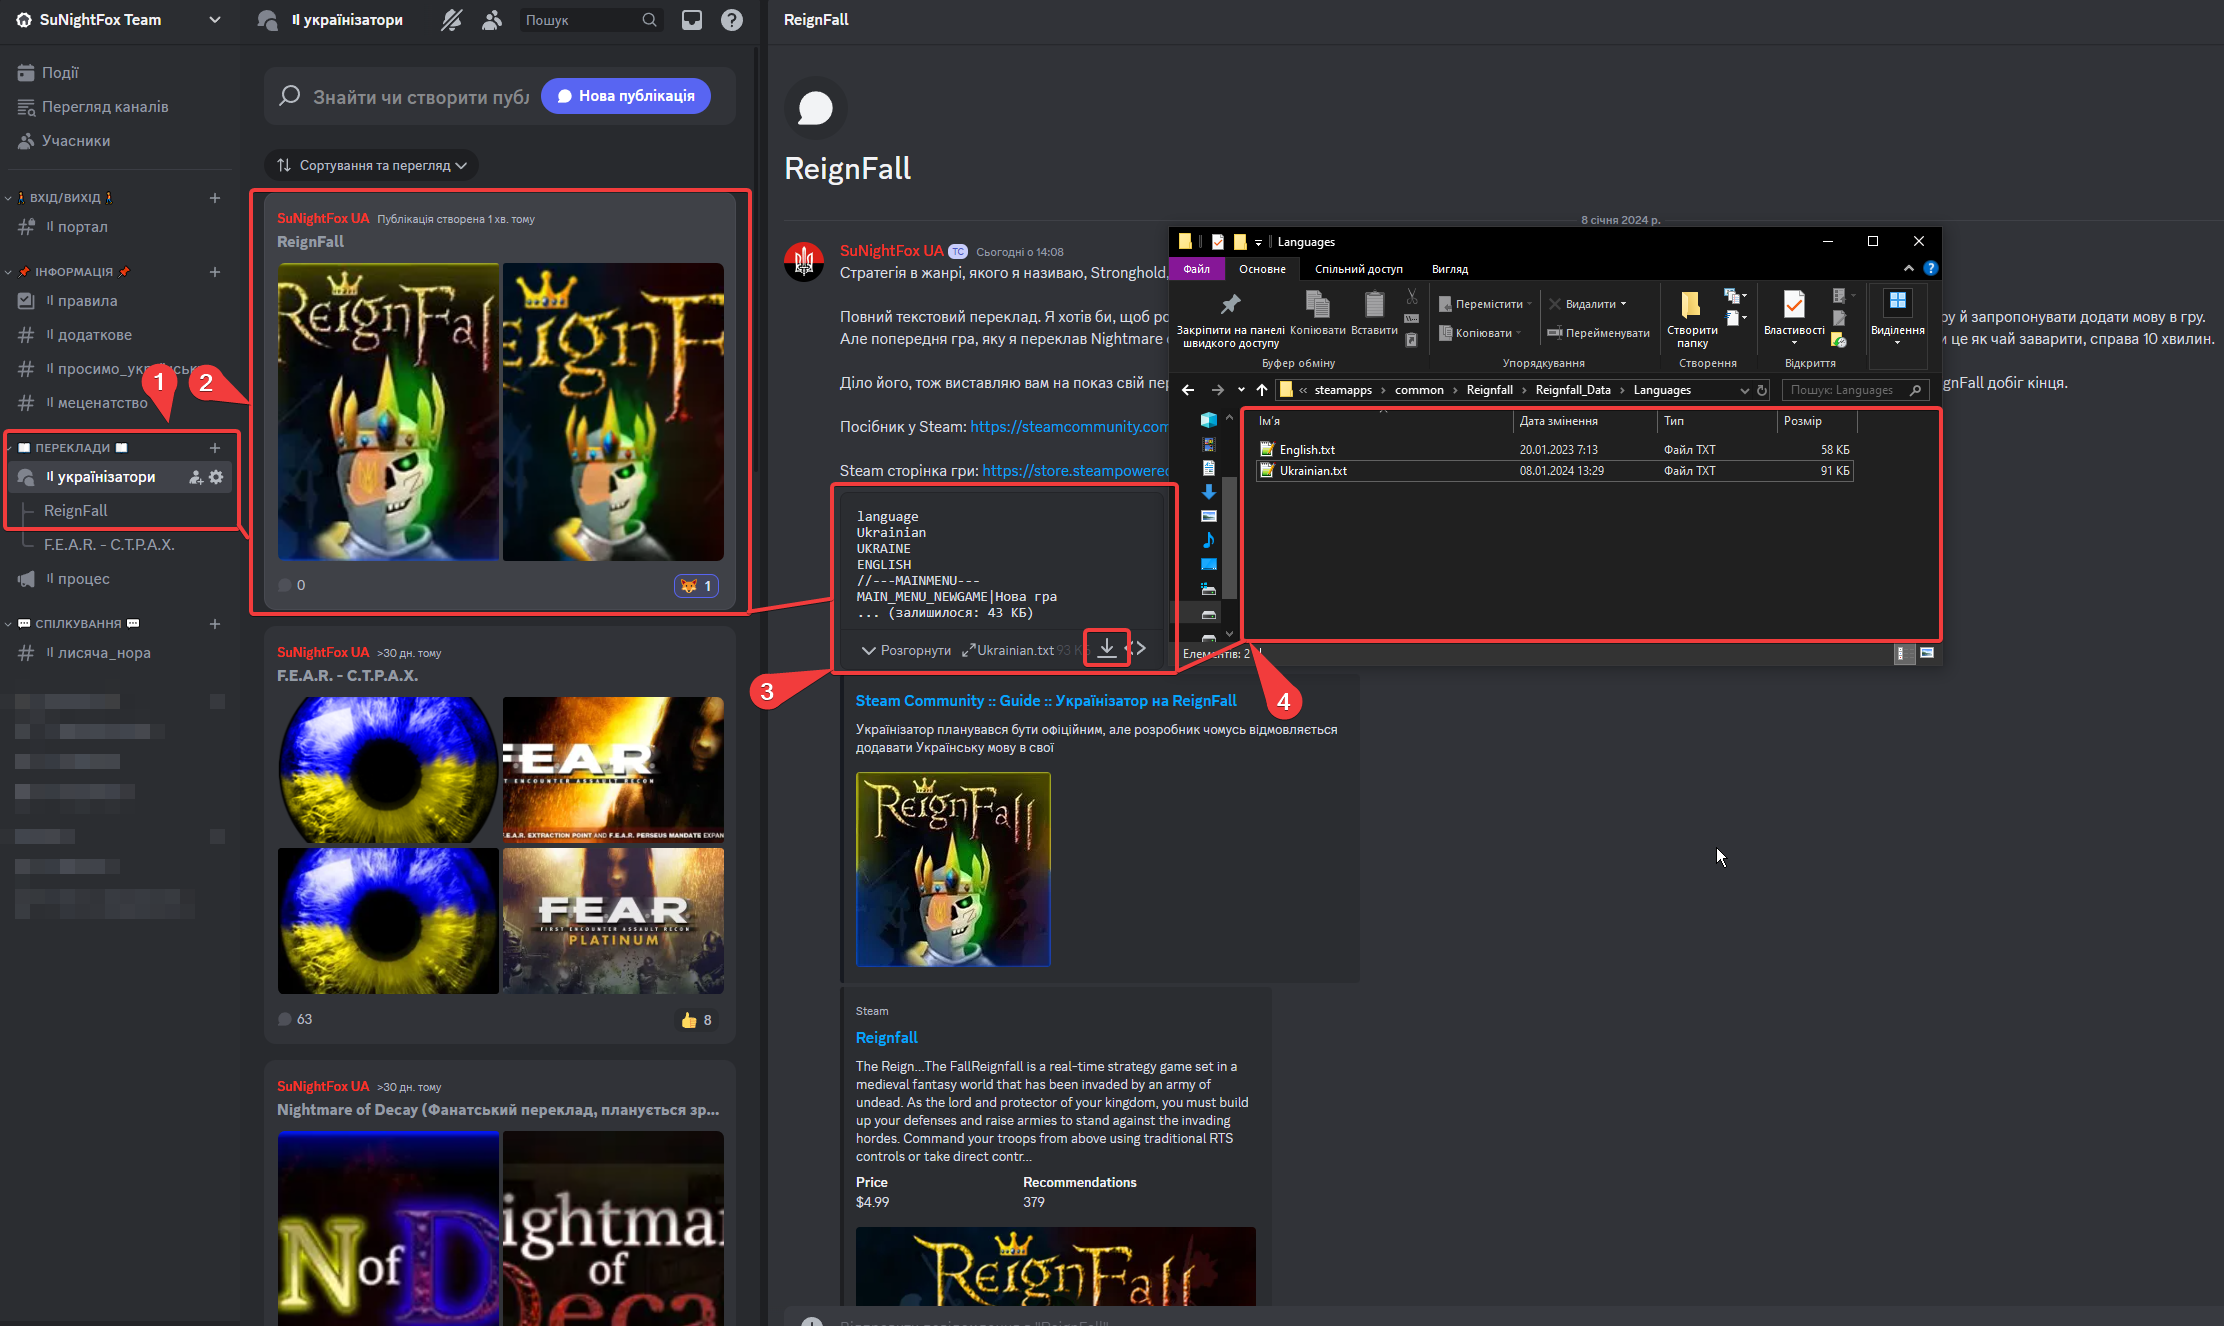Click the Вставити paste icon in Explorer
This screenshot has height=1326, width=2224.
(1374, 304)
